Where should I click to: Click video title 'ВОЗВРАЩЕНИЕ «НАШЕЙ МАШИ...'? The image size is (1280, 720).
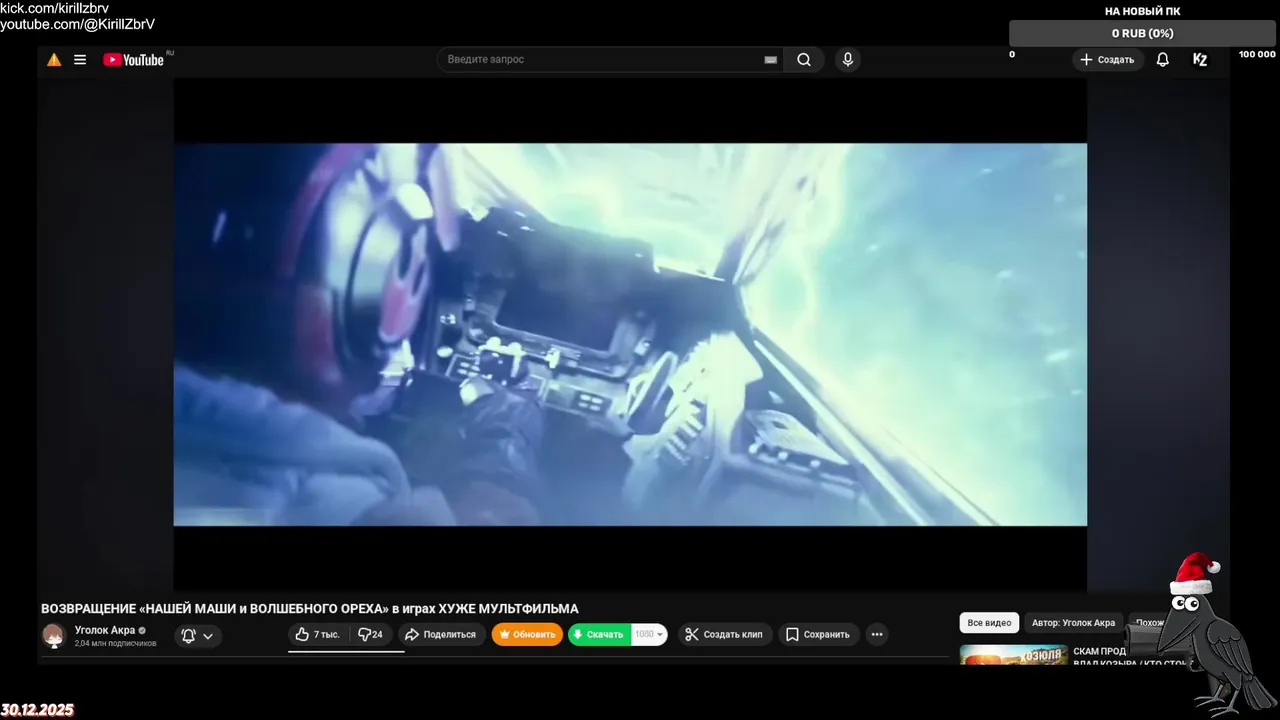310,609
